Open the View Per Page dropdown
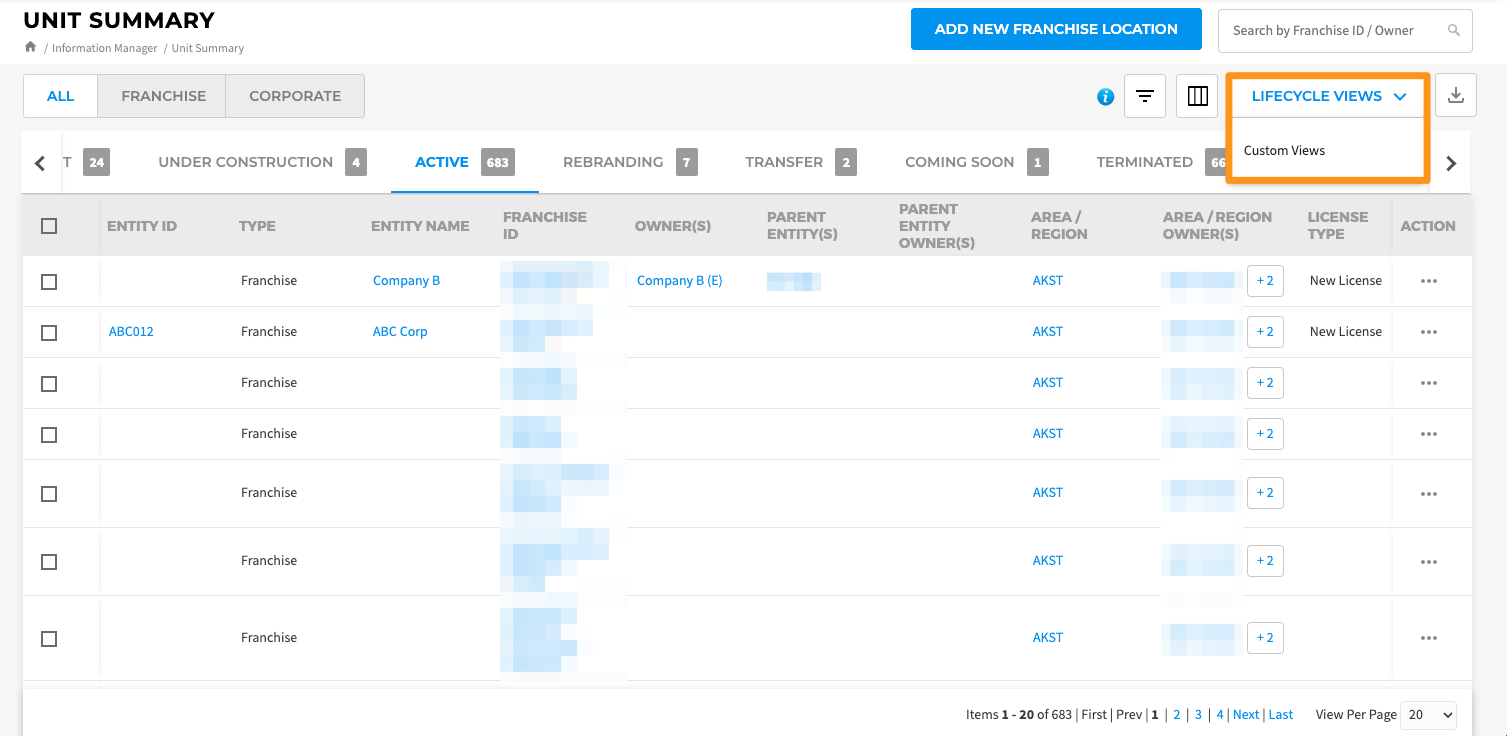Image resolution: width=1507 pixels, height=736 pixels. (1427, 714)
